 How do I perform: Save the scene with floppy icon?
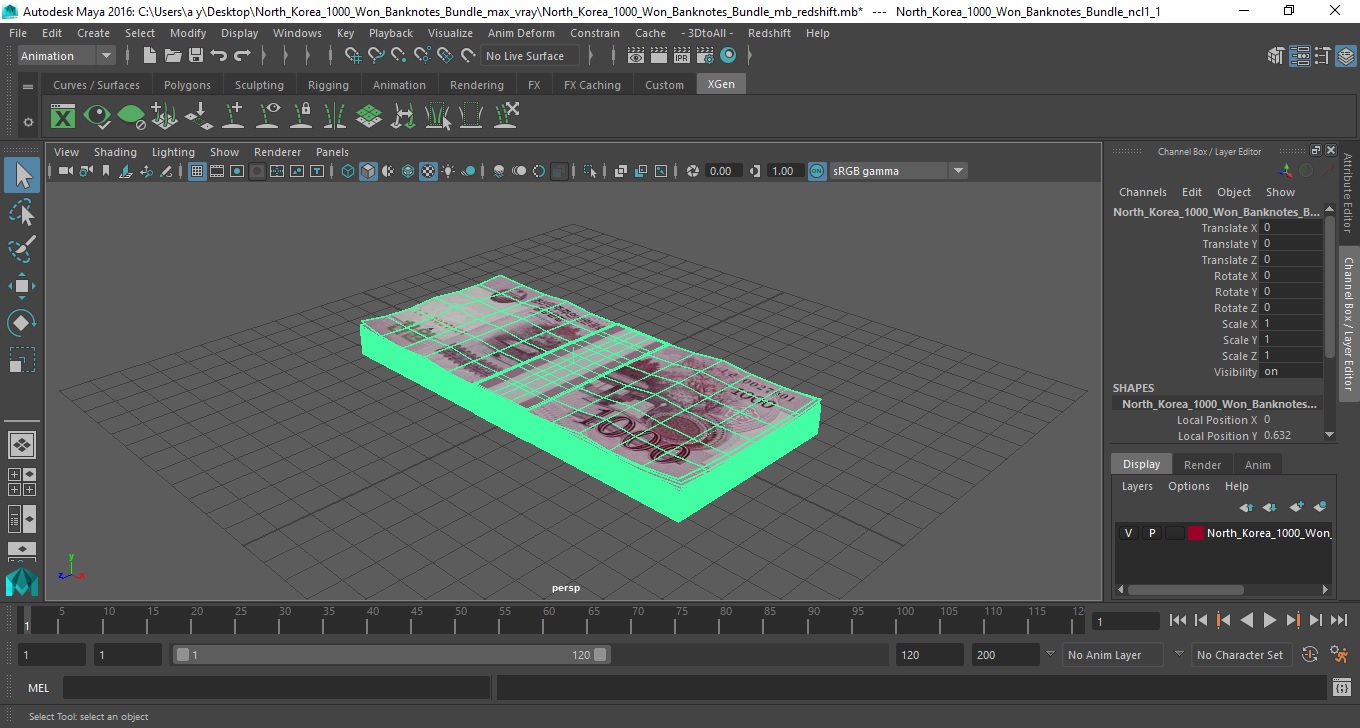[196, 56]
